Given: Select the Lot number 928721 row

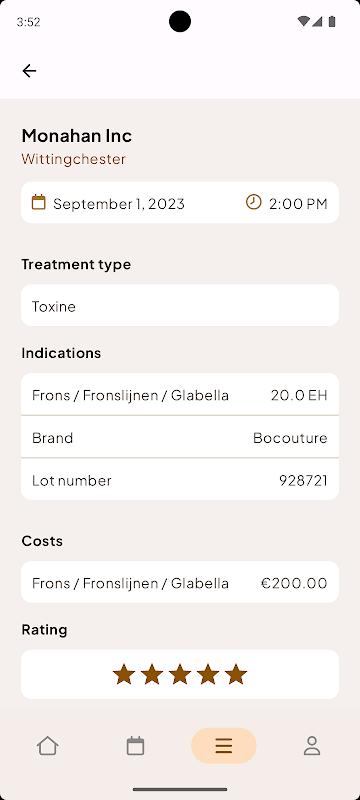Looking at the screenshot, I should click(x=180, y=480).
